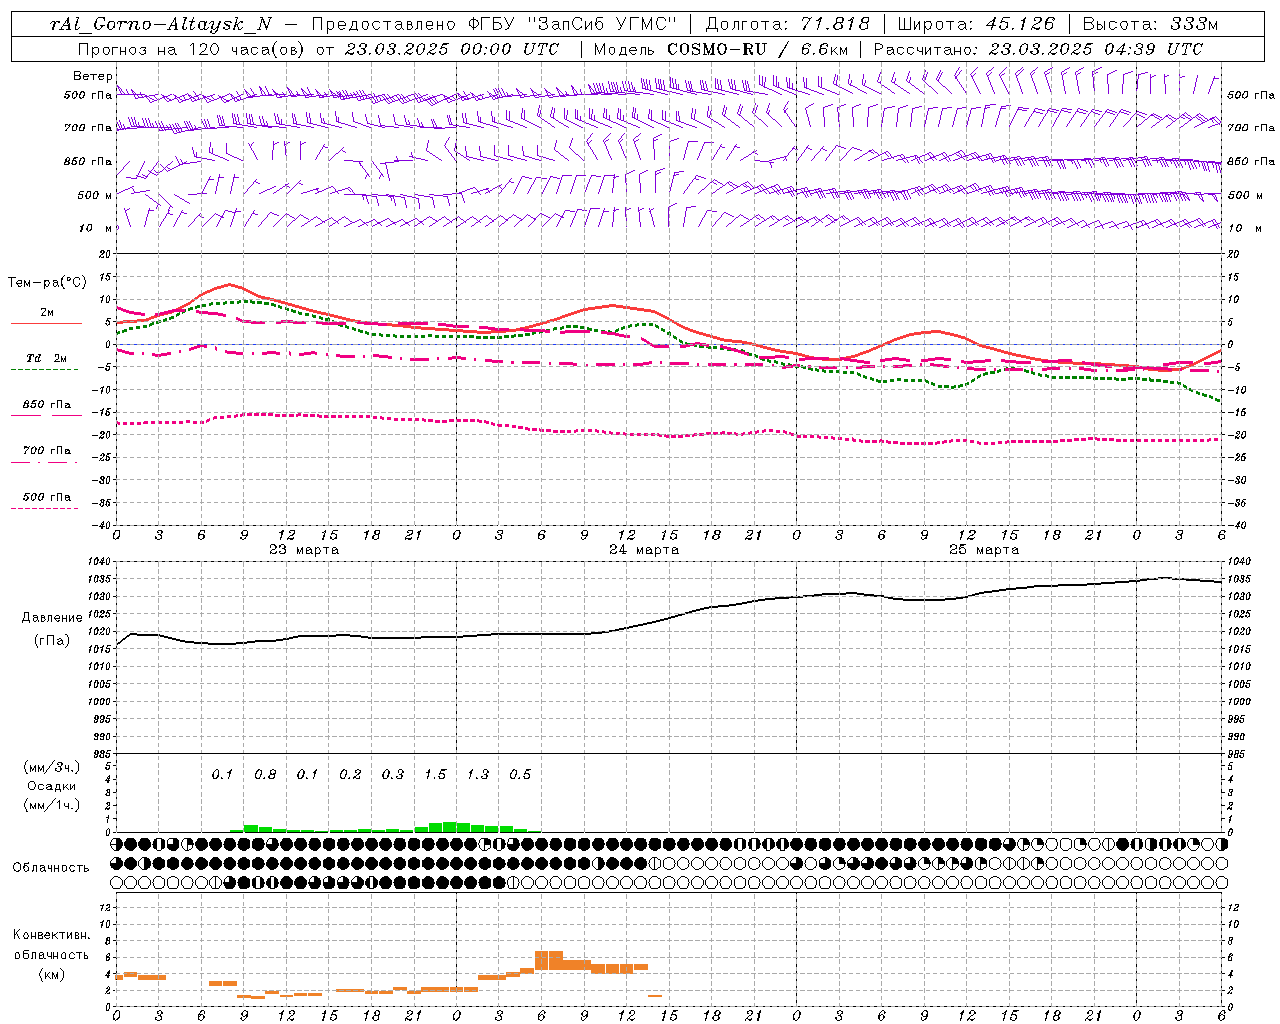Click the forecast start 23.03.2025 00:00 UTC

click(452, 49)
